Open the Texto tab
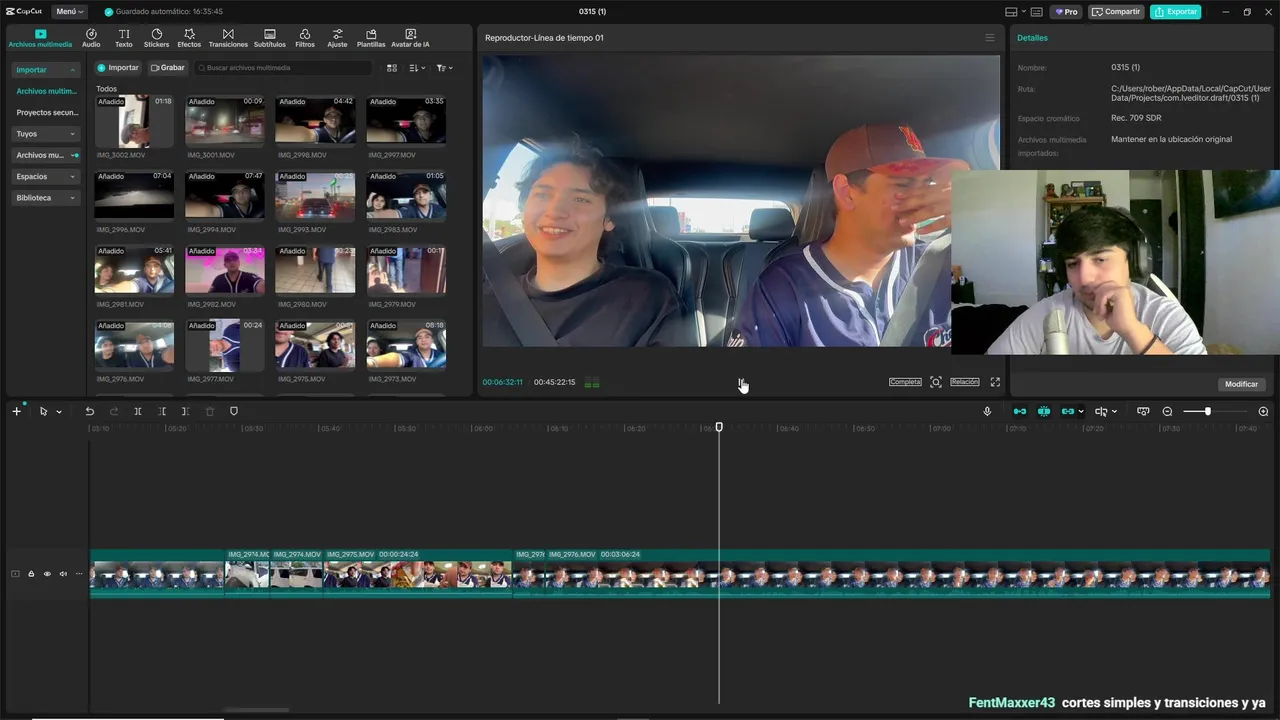Viewport: 1280px width, 720px height. pos(124,38)
